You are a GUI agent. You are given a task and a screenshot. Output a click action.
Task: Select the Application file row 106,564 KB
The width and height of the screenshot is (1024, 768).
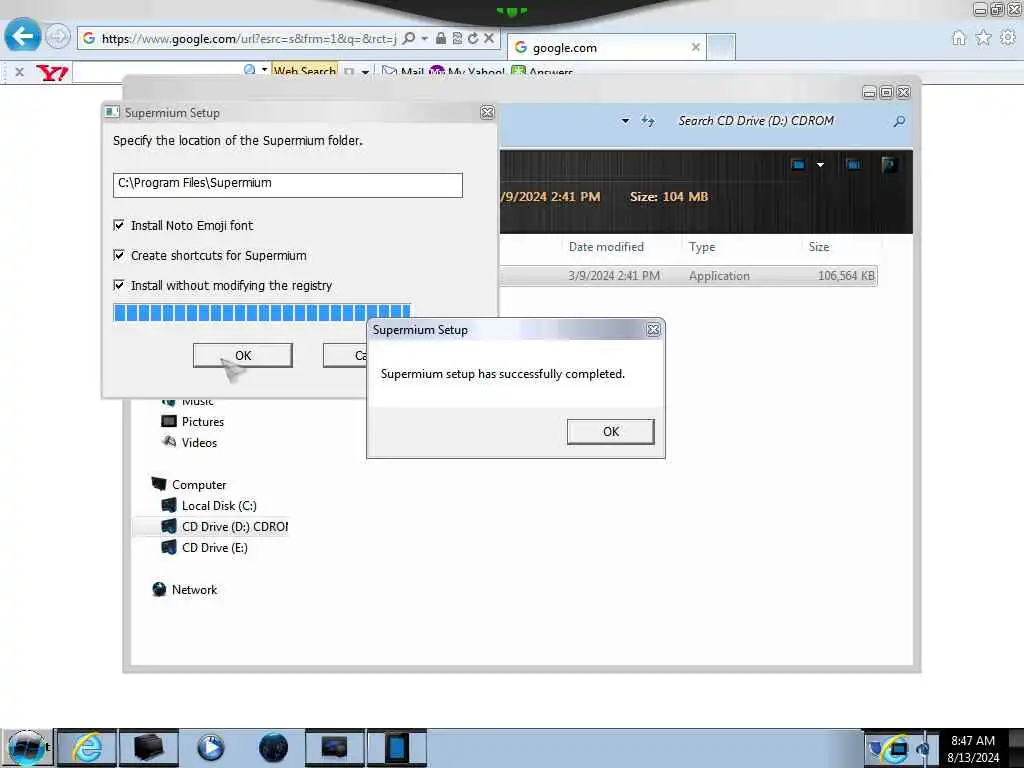point(688,276)
